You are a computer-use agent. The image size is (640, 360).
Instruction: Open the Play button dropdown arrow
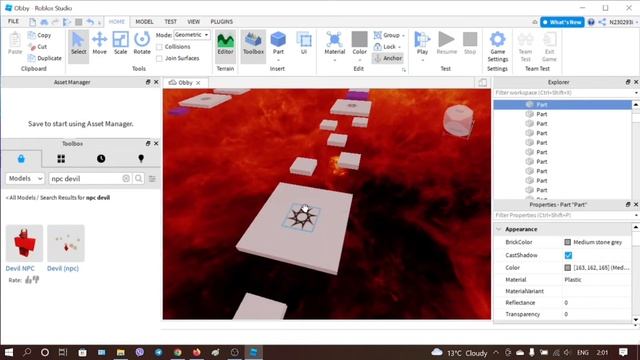click(422, 60)
